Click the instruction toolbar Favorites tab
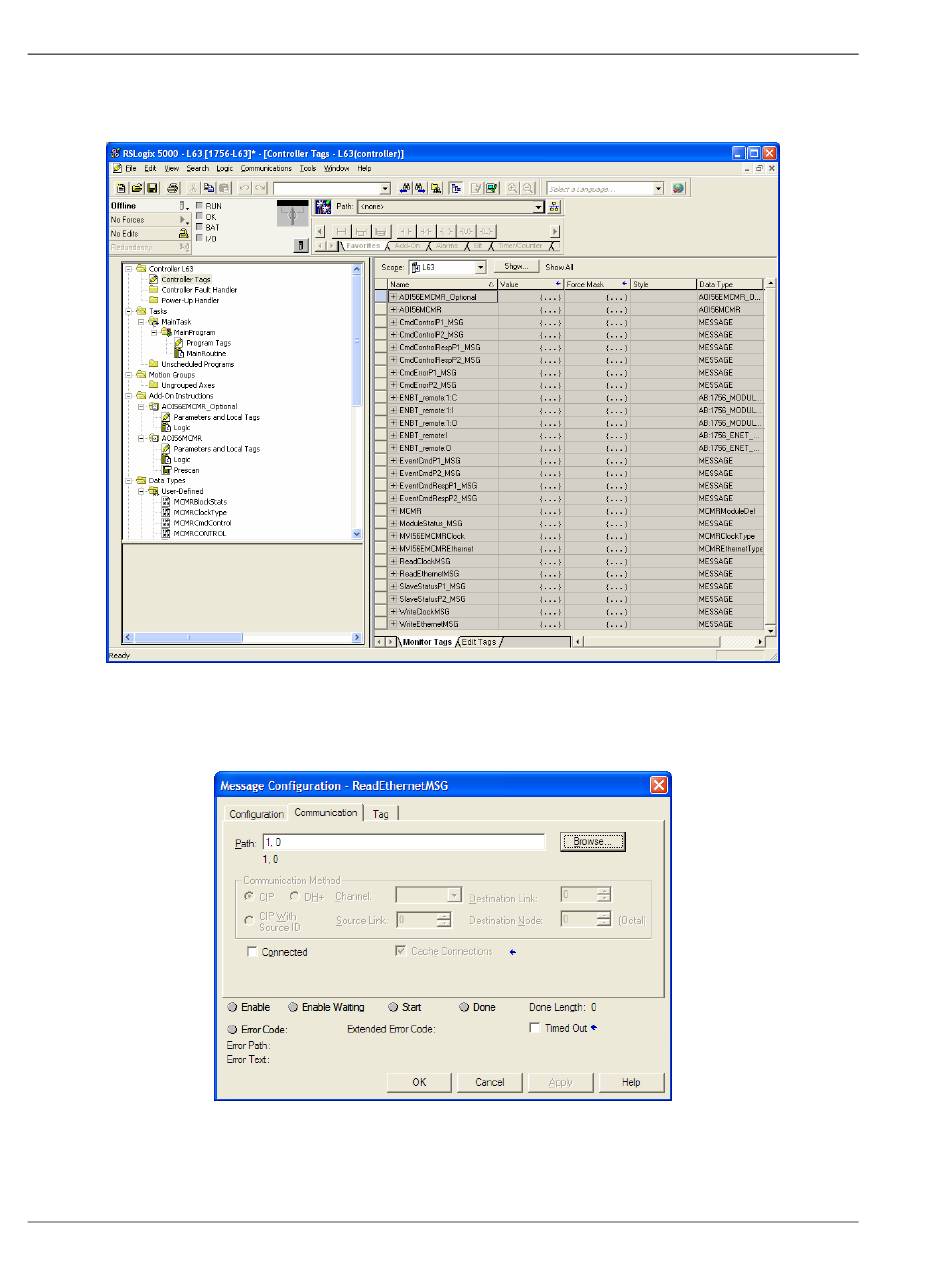This screenshot has height=1267, width=950. [x=364, y=246]
